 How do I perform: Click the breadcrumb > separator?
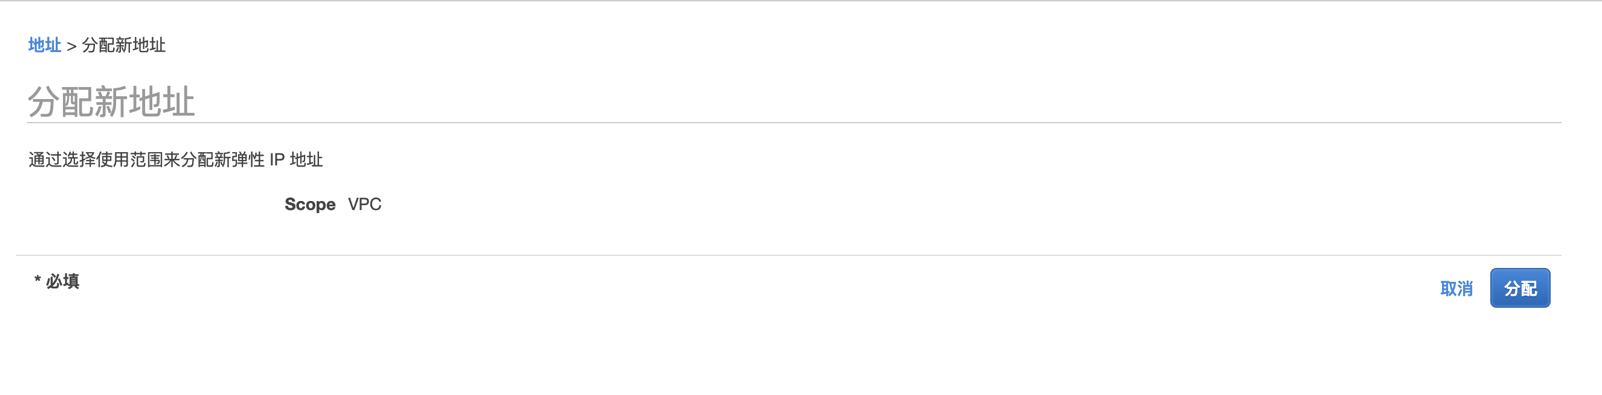pos(71,46)
